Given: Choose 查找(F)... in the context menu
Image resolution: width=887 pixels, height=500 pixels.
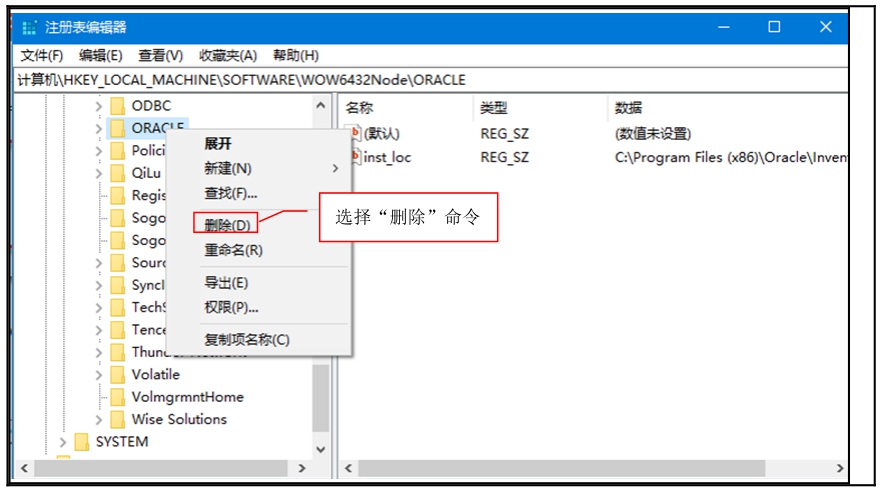Looking at the screenshot, I should tap(231, 193).
